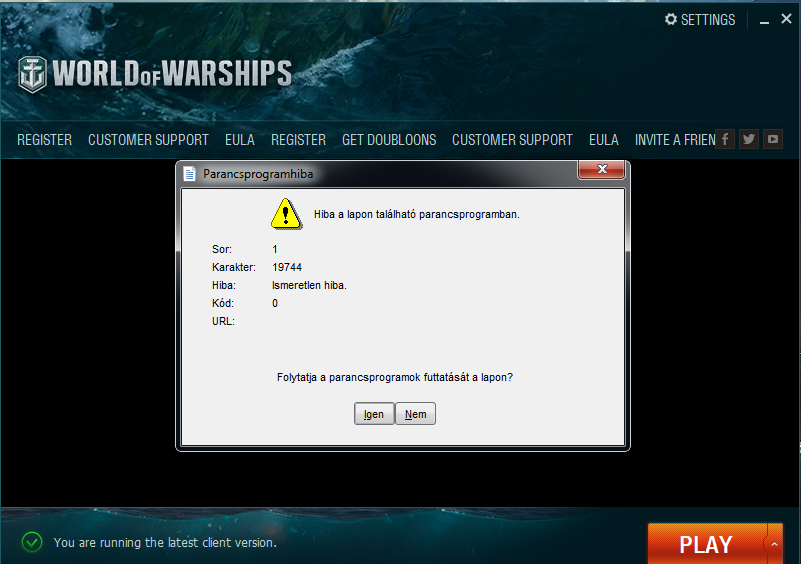This screenshot has width=801, height=564.
Task: Open the second REGISTER menu link
Action: 298,139
